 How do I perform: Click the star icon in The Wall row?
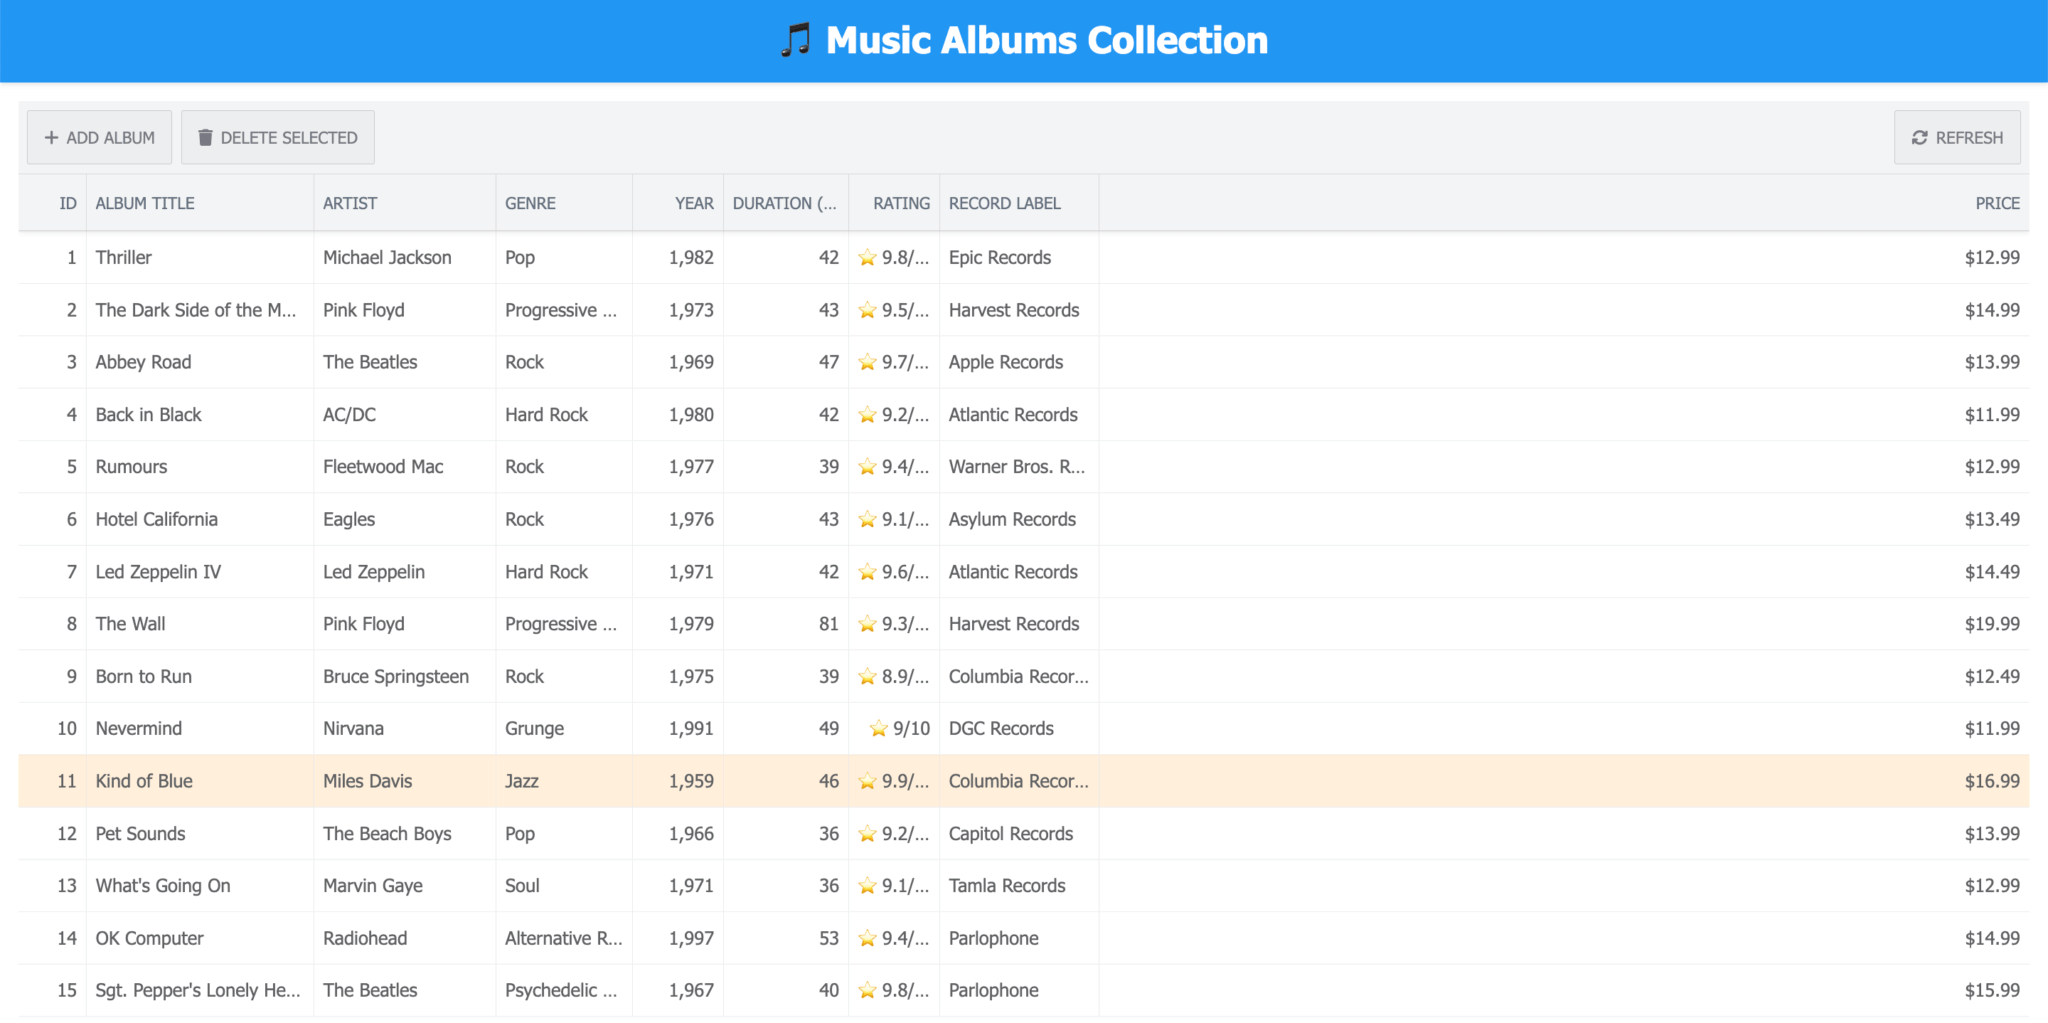[867, 625]
